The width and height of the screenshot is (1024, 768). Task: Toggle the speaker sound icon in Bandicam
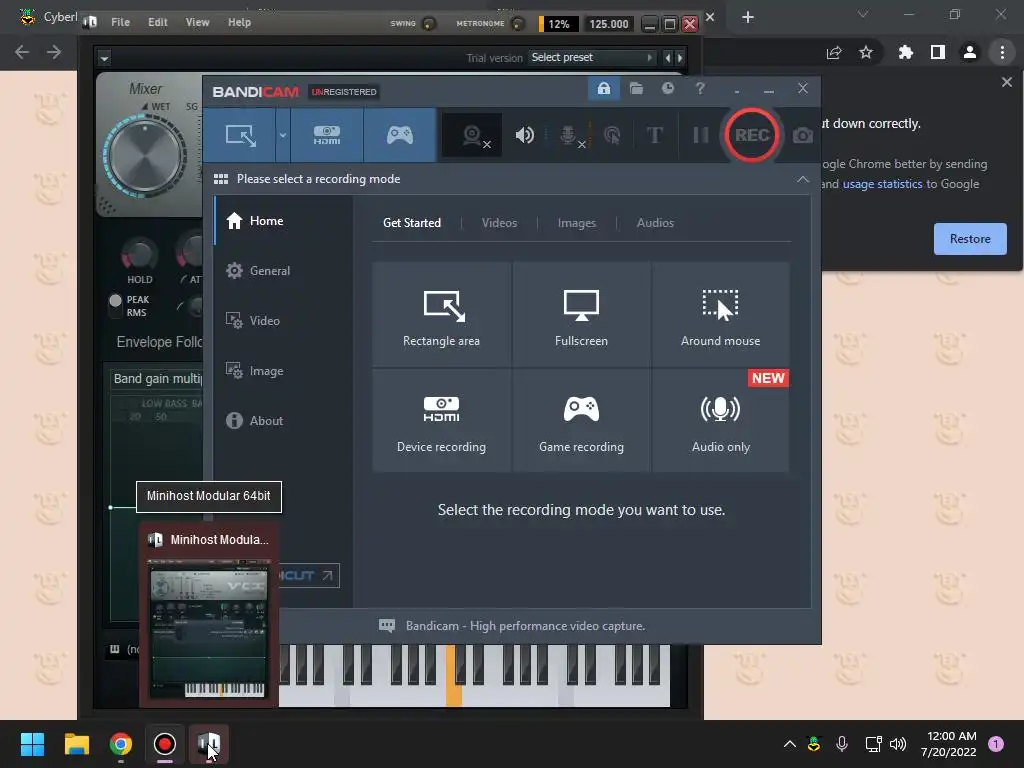524,135
